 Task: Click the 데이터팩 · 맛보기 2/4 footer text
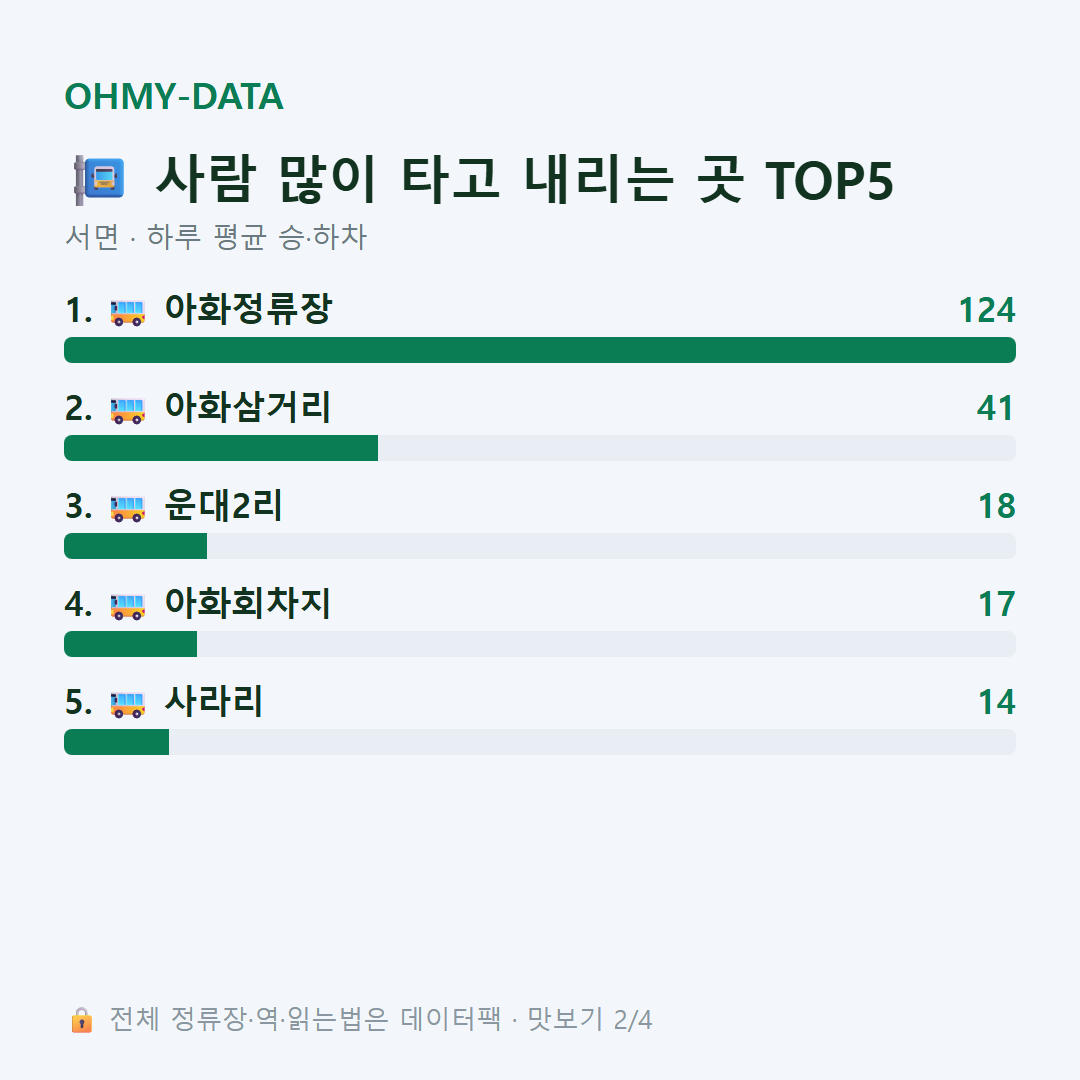[526, 1019]
